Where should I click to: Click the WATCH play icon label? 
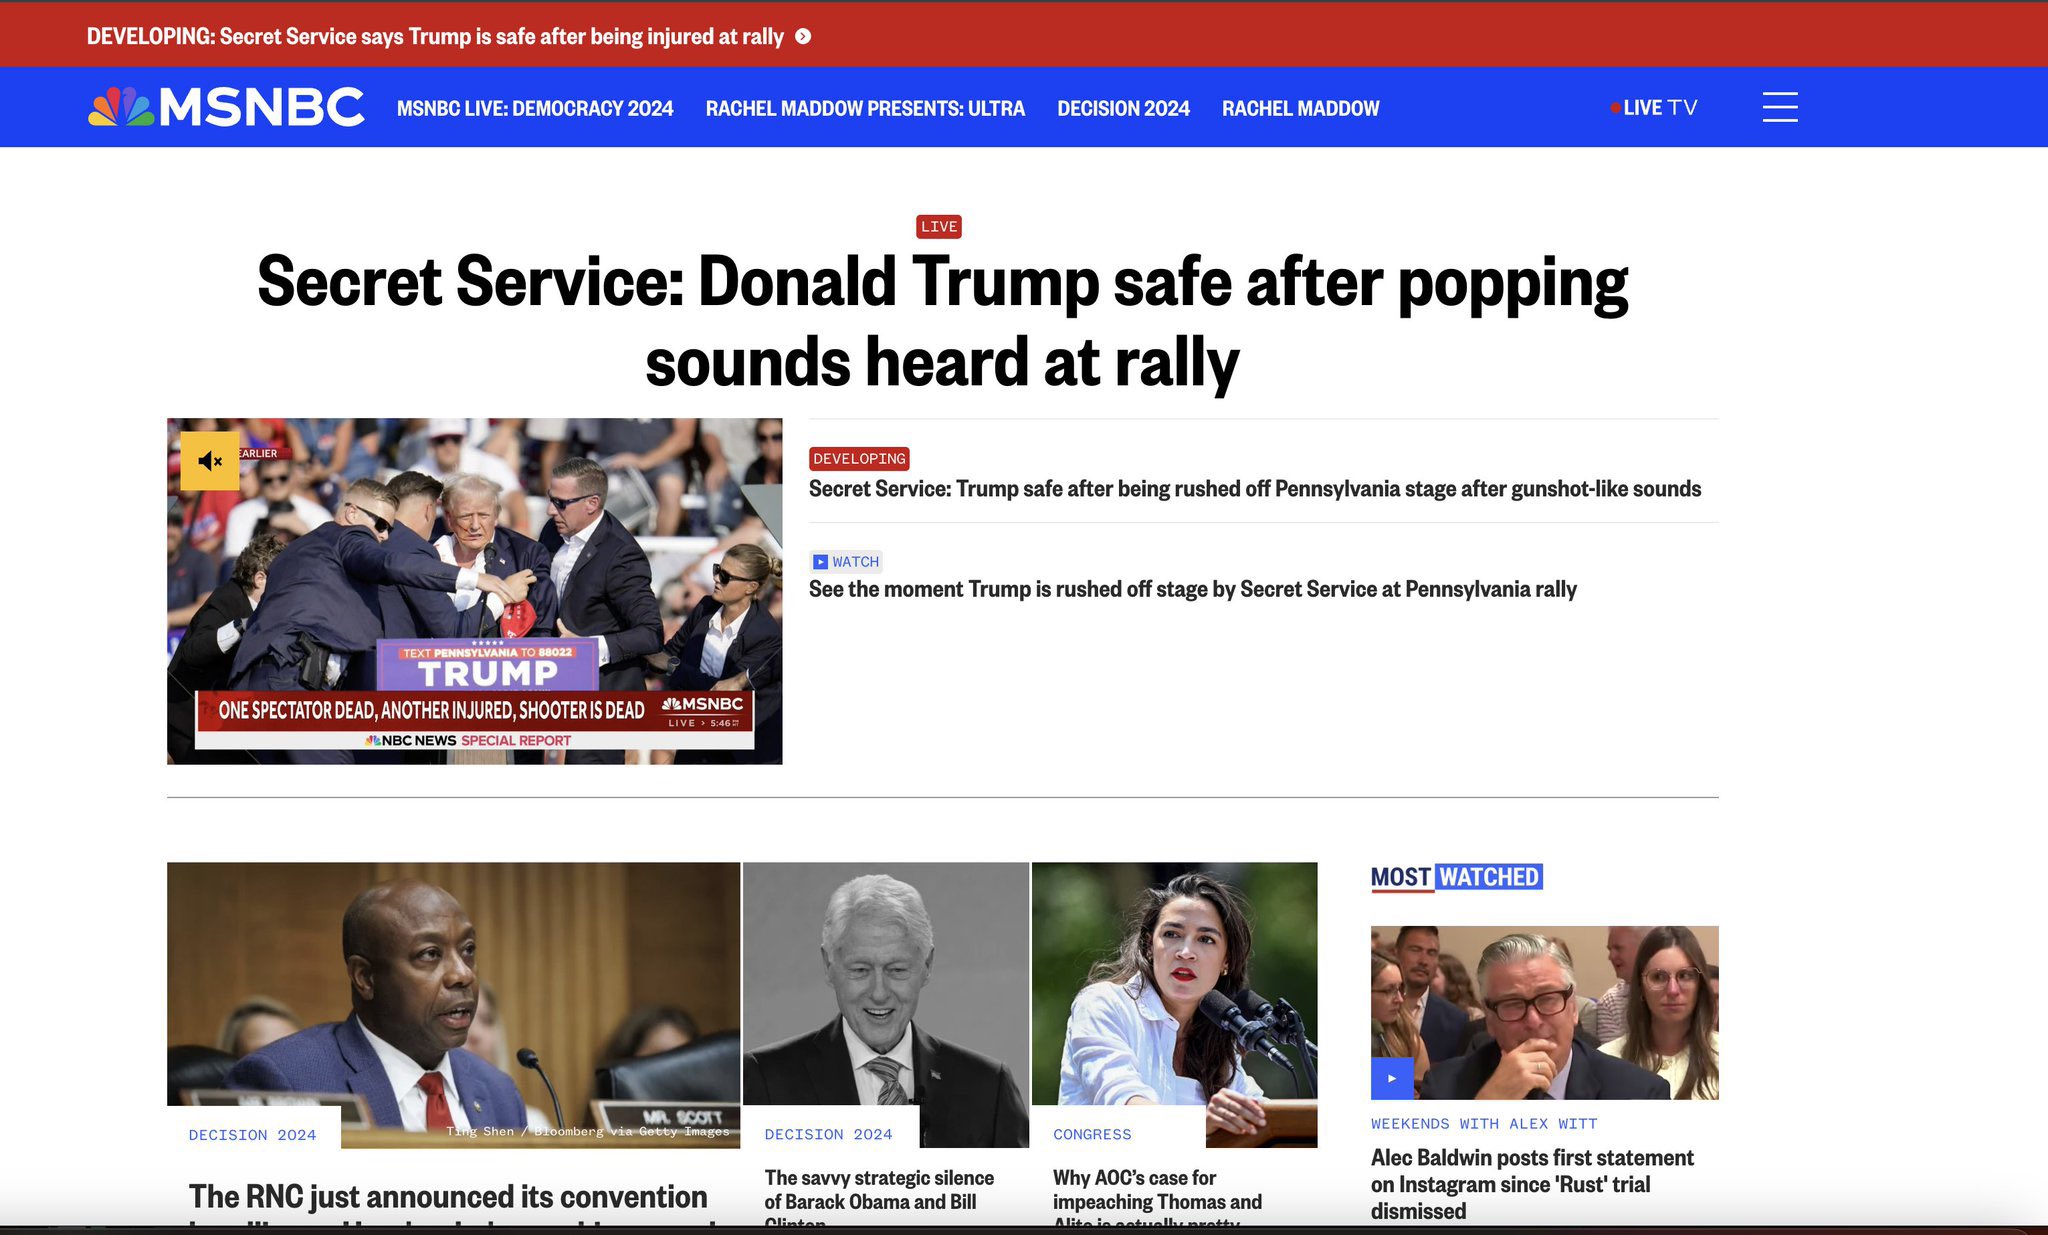(846, 562)
